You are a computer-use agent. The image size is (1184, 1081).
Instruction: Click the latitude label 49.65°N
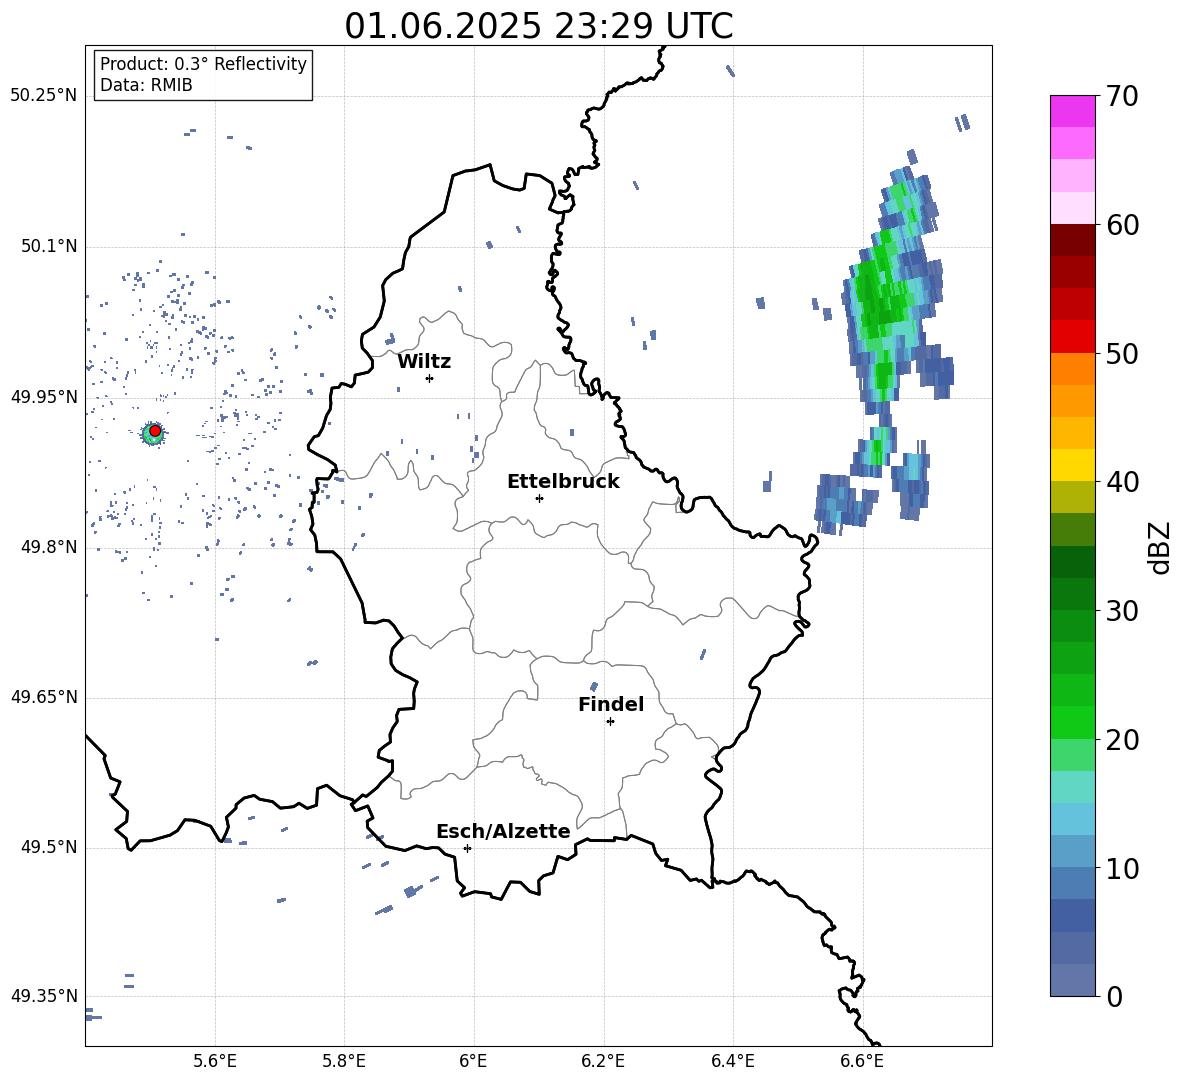coord(44,697)
